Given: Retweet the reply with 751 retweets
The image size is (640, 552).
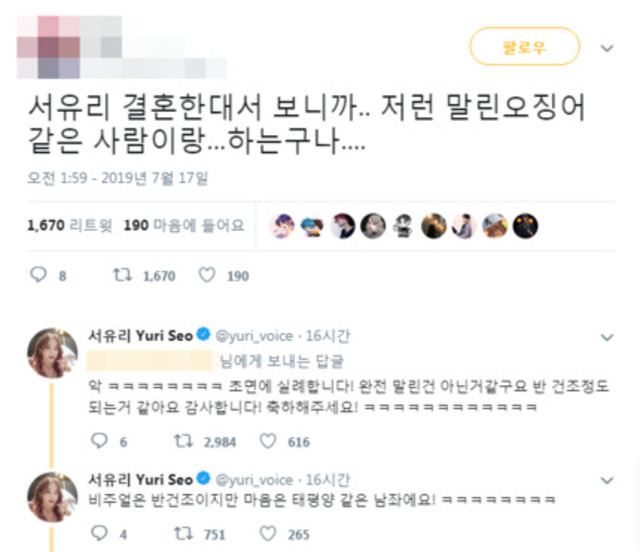Looking at the screenshot, I should point(183,533).
